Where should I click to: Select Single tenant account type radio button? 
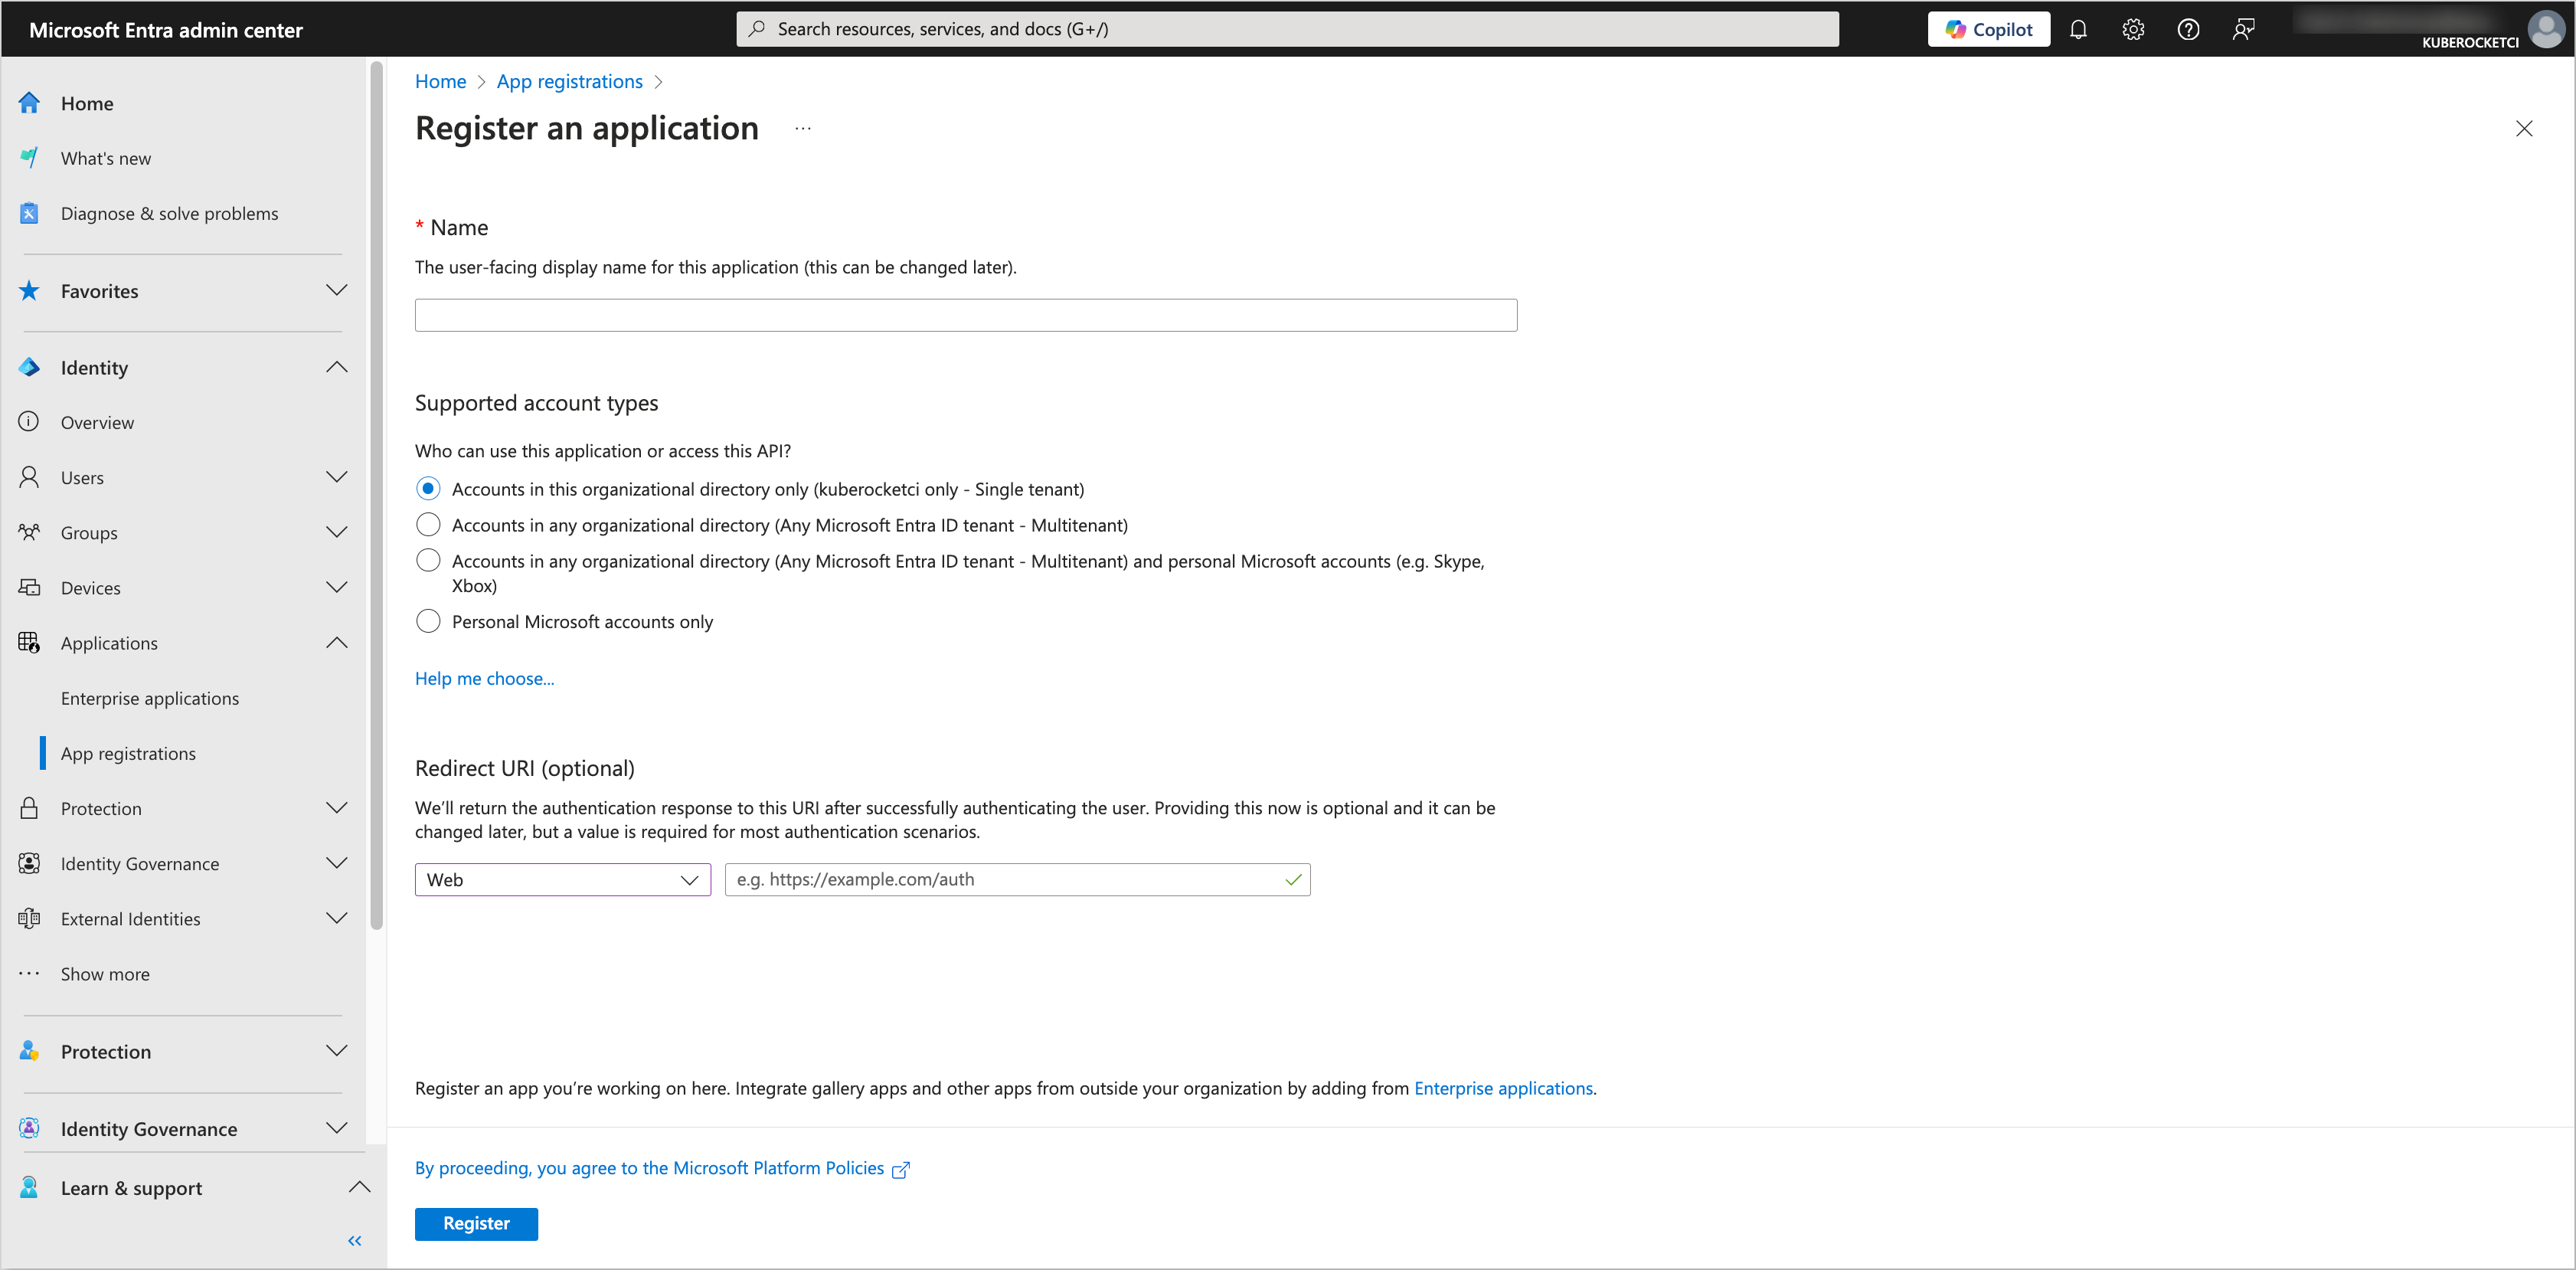(427, 488)
